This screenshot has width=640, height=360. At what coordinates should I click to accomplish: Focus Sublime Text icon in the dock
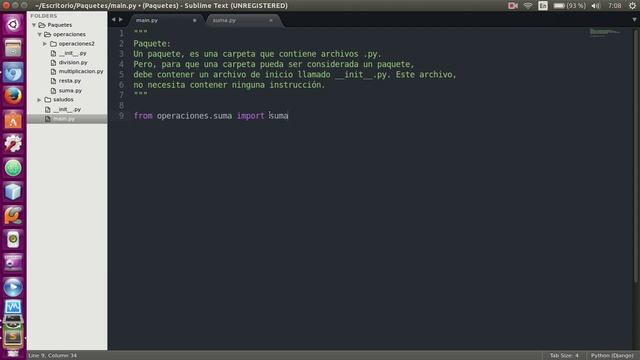pyautogui.click(x=13, y=337)
